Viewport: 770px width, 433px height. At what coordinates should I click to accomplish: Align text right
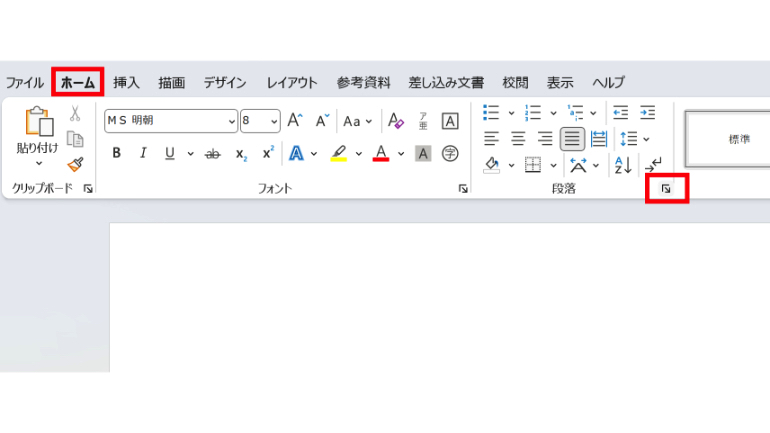[x=545, y=139]
